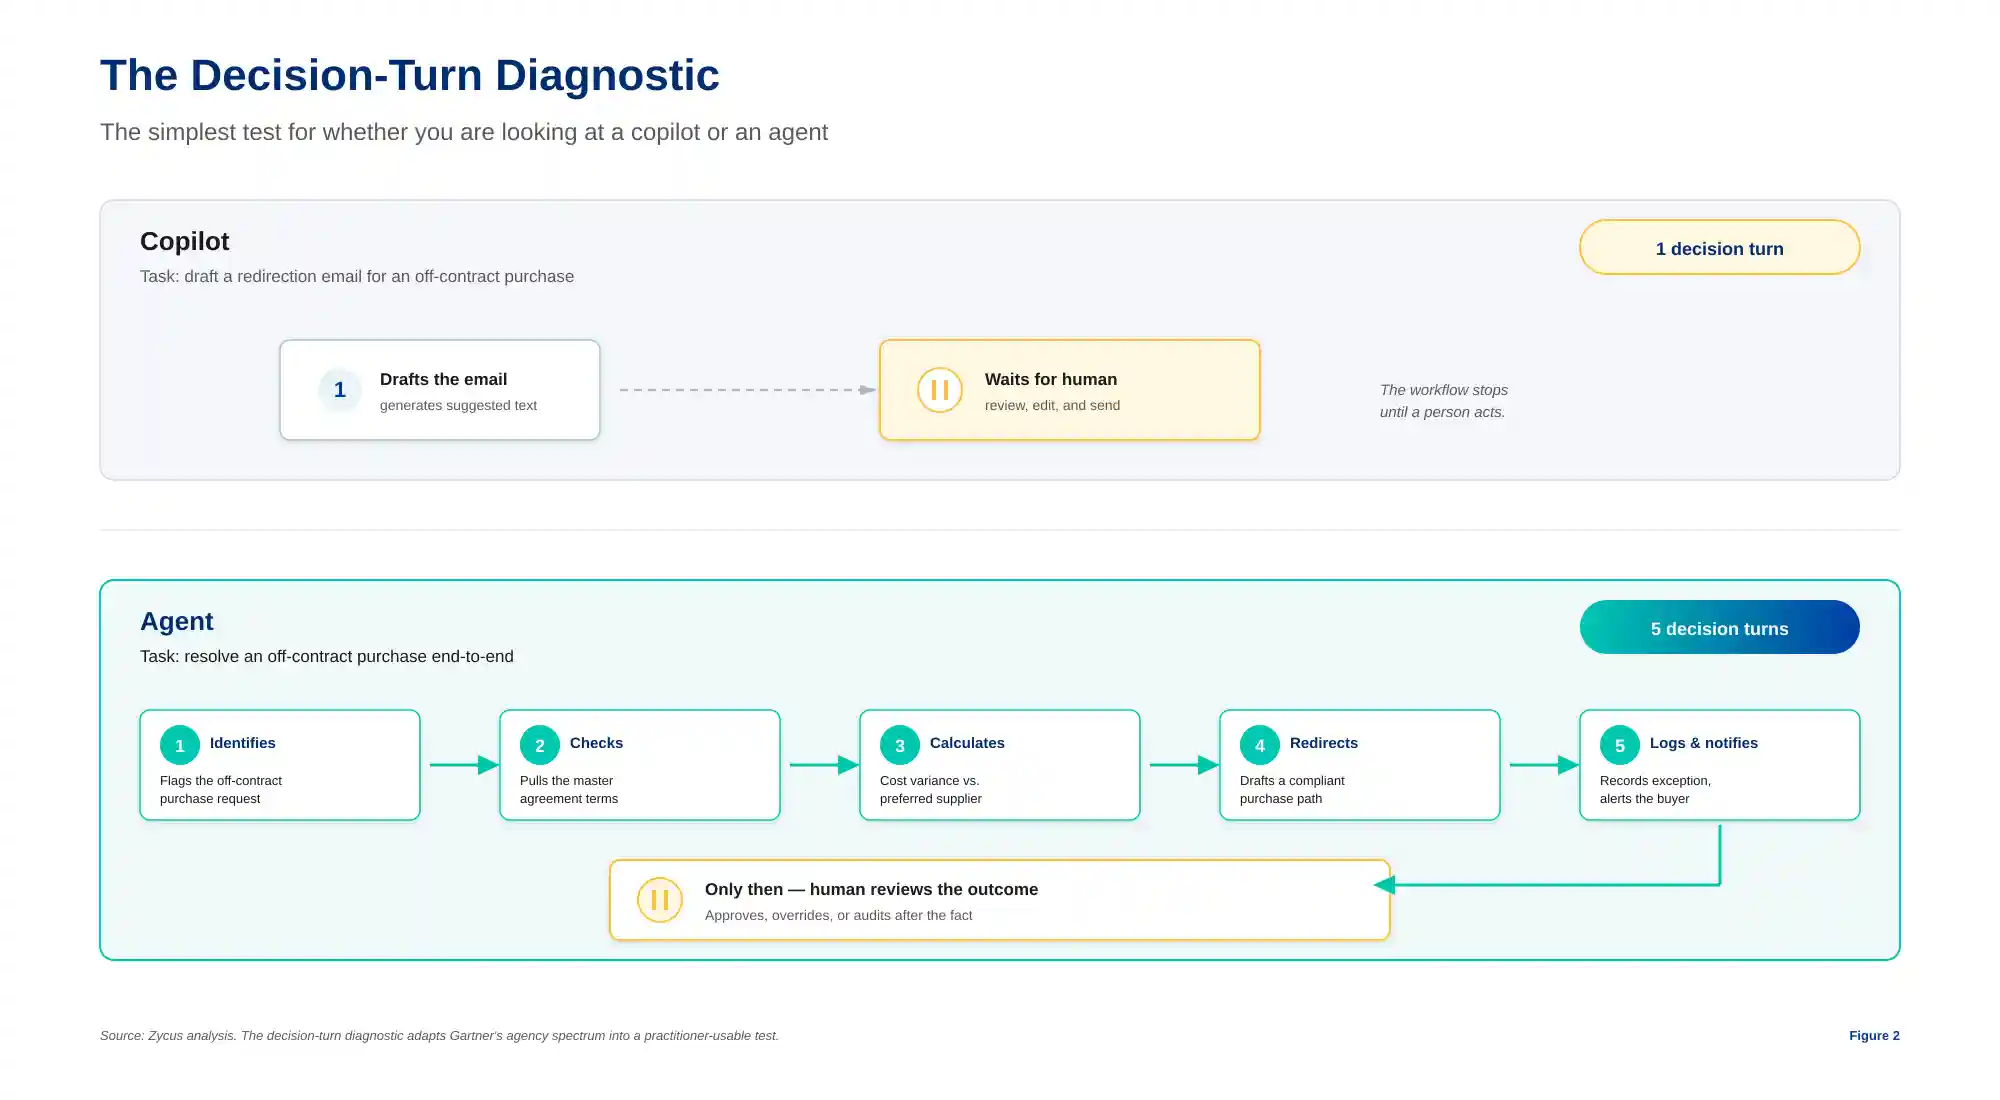Click the green step 4 circle for Redirects
The height and width of the screenshot is (1100, 2000).
point(1260,745)
